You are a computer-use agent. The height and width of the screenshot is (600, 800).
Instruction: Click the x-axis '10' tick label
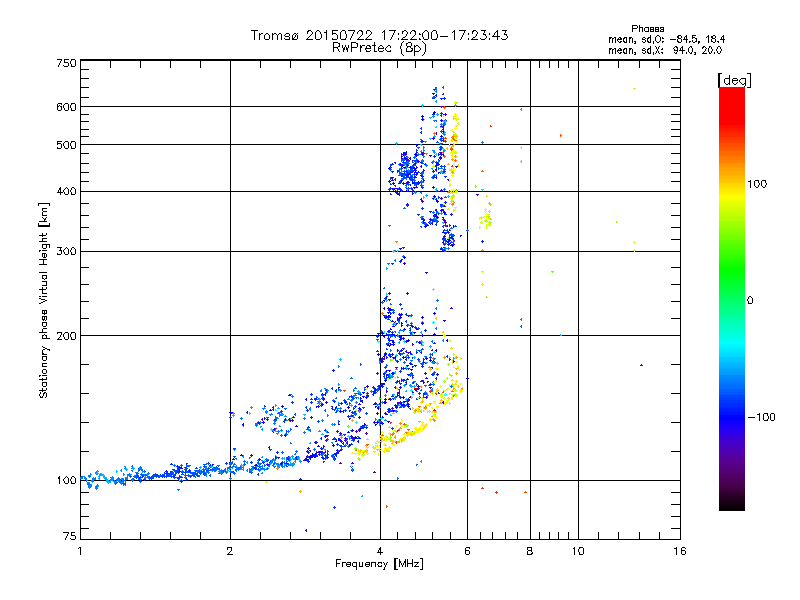tap(578, 551)
